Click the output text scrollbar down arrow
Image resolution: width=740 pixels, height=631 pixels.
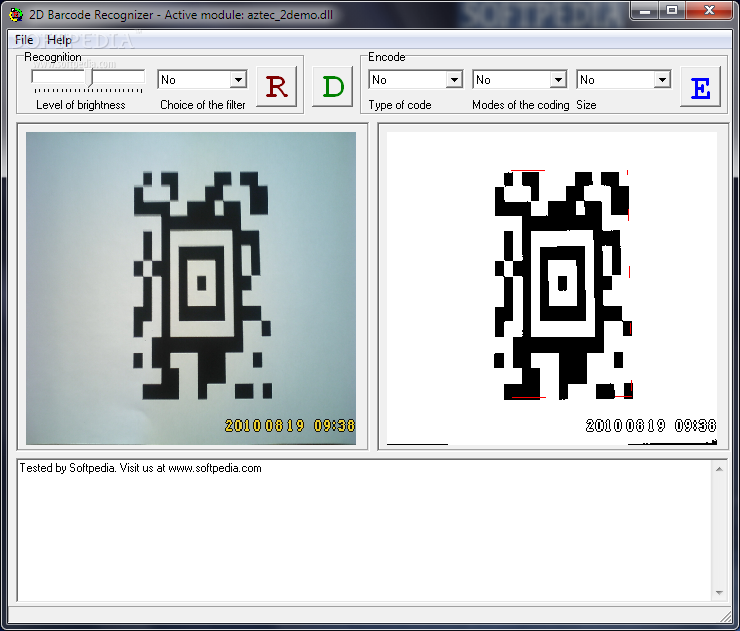point(719,593)
